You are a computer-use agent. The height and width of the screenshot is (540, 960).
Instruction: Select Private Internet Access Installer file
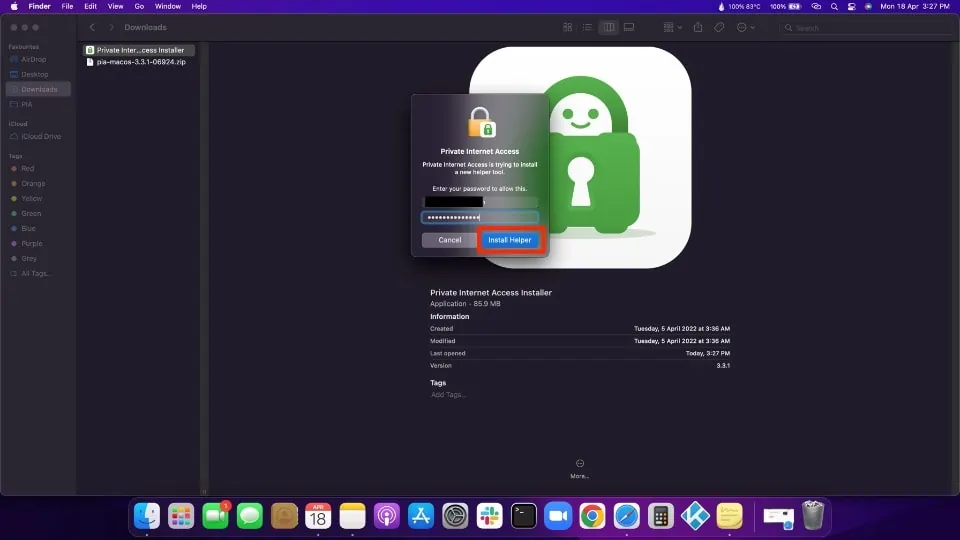tap(139, 50)
